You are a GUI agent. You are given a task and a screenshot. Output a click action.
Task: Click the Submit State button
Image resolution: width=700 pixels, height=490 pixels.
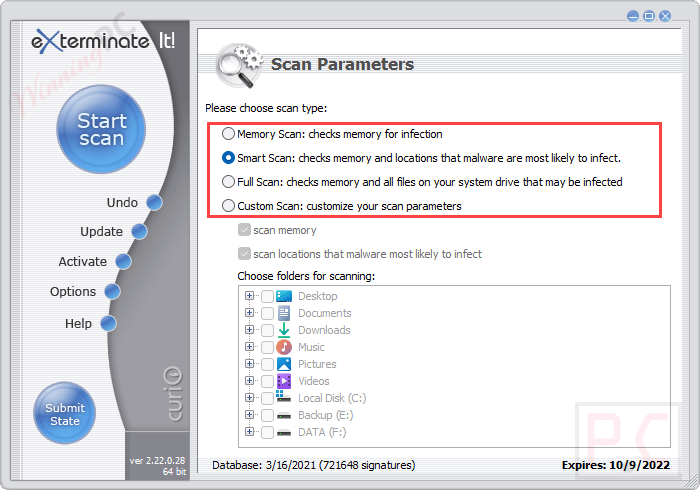[x=65, y=413]
